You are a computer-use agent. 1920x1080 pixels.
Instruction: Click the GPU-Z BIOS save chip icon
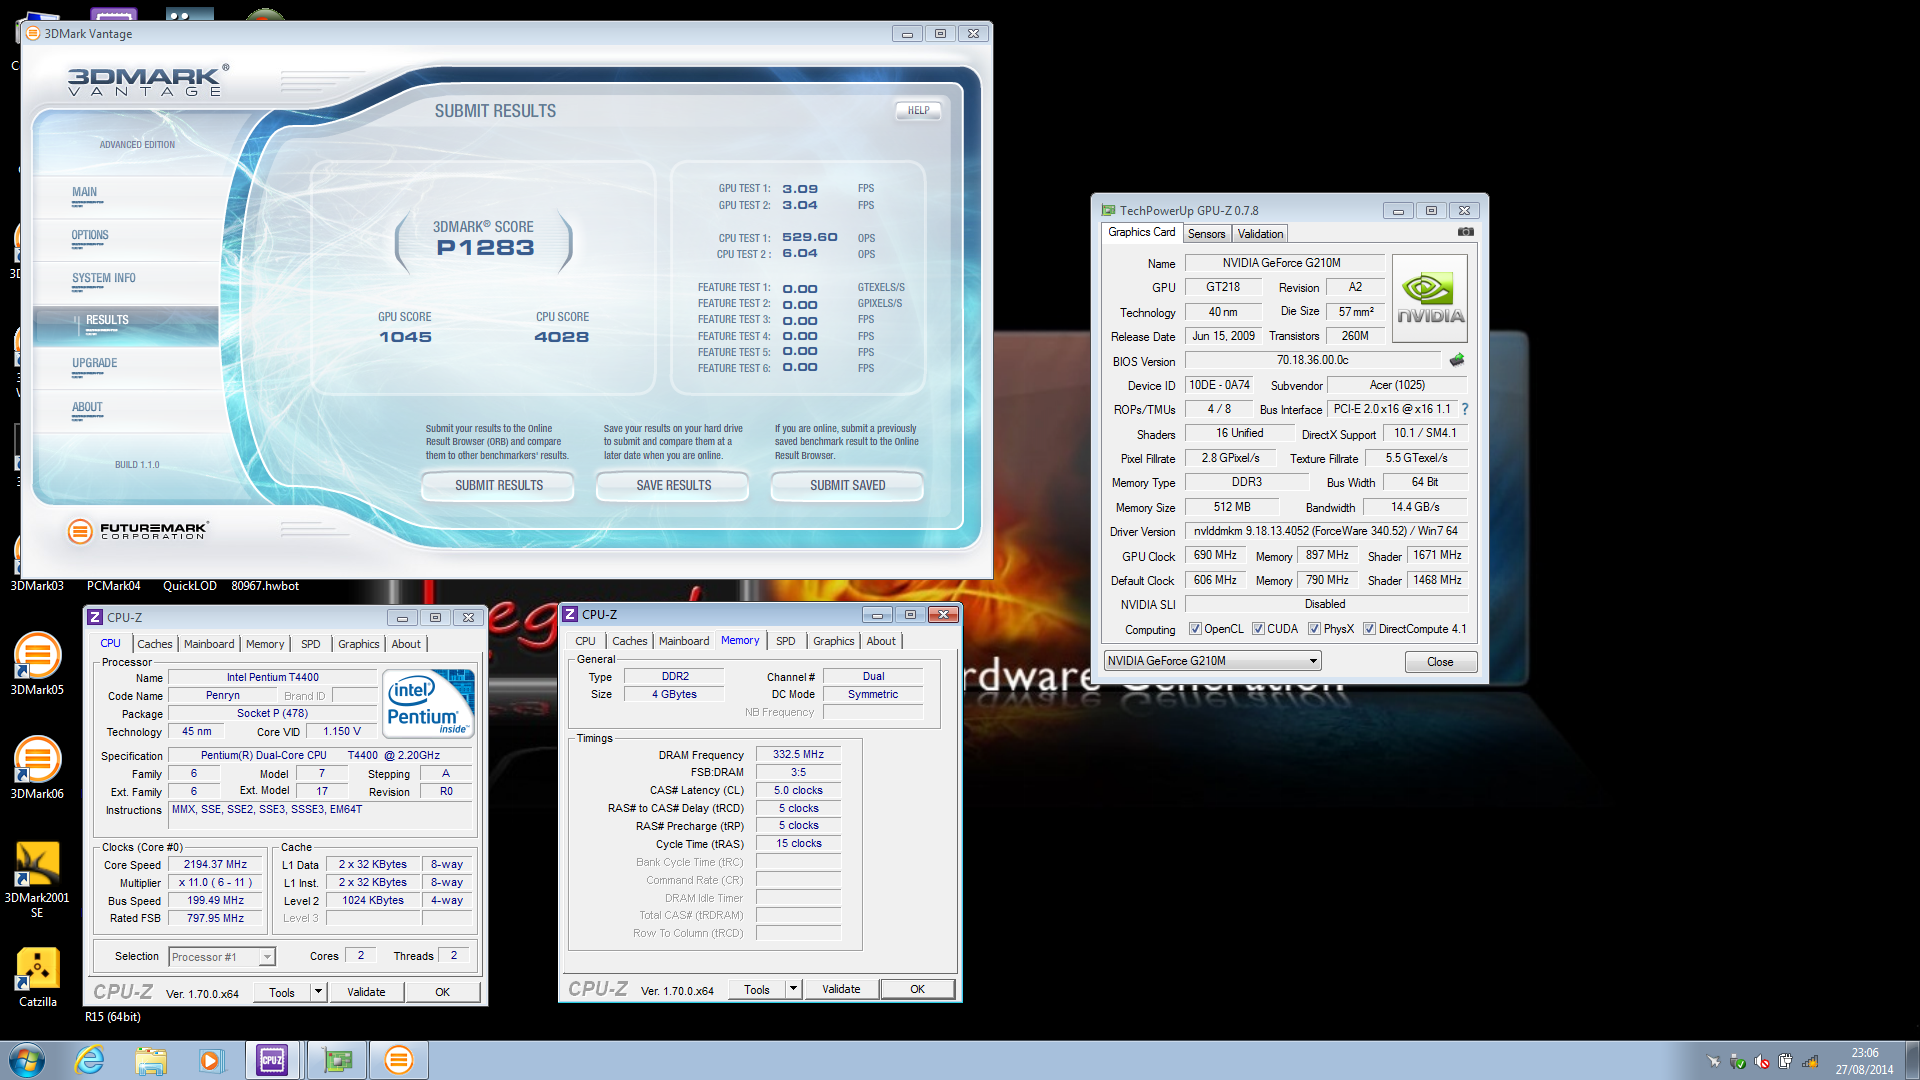[1456, 360]
